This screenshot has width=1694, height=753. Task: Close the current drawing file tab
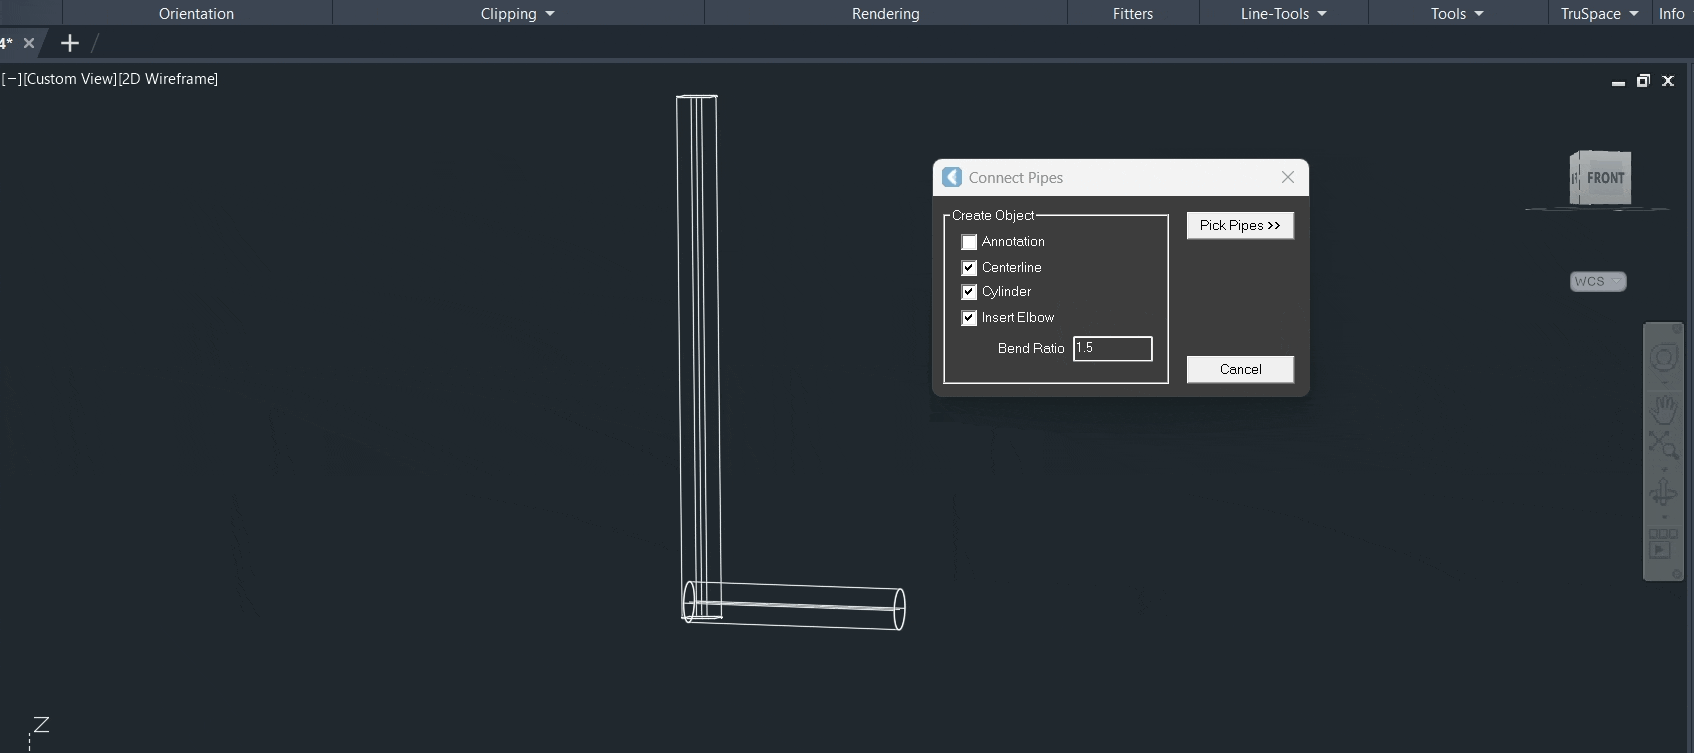pos(29,43)
